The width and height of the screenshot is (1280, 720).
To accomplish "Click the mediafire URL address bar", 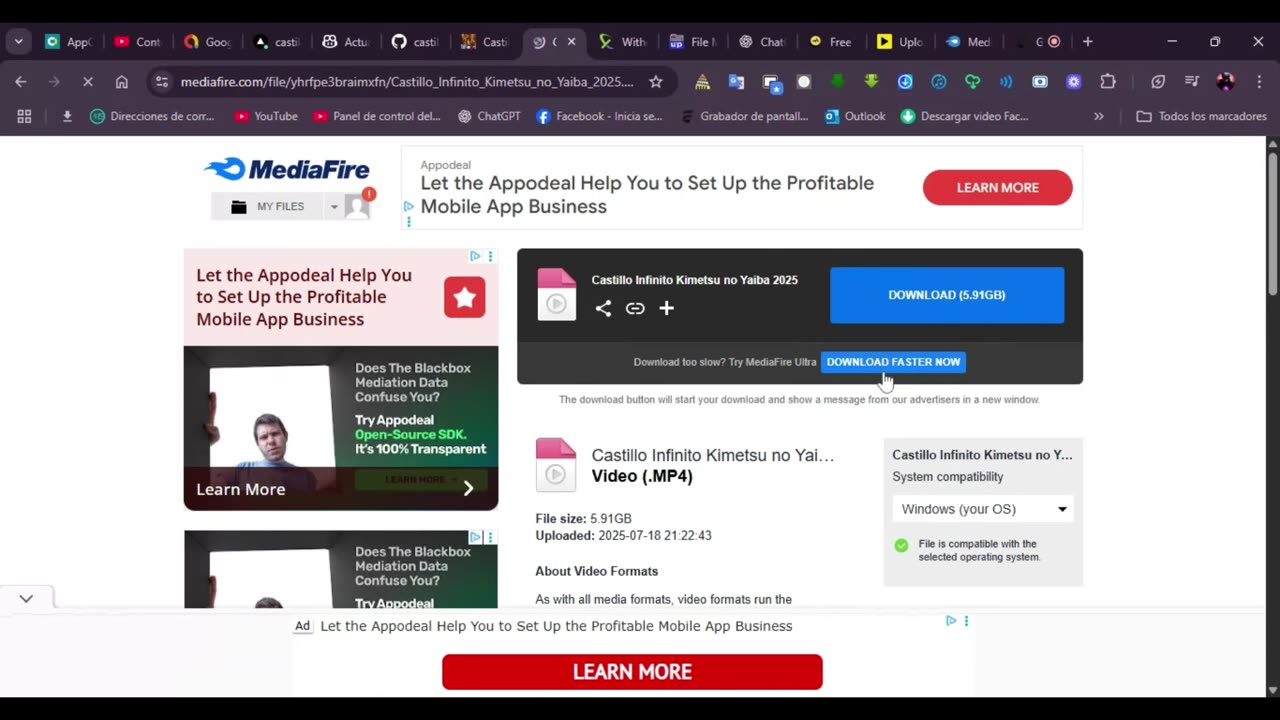I will (x=407, y=82).
